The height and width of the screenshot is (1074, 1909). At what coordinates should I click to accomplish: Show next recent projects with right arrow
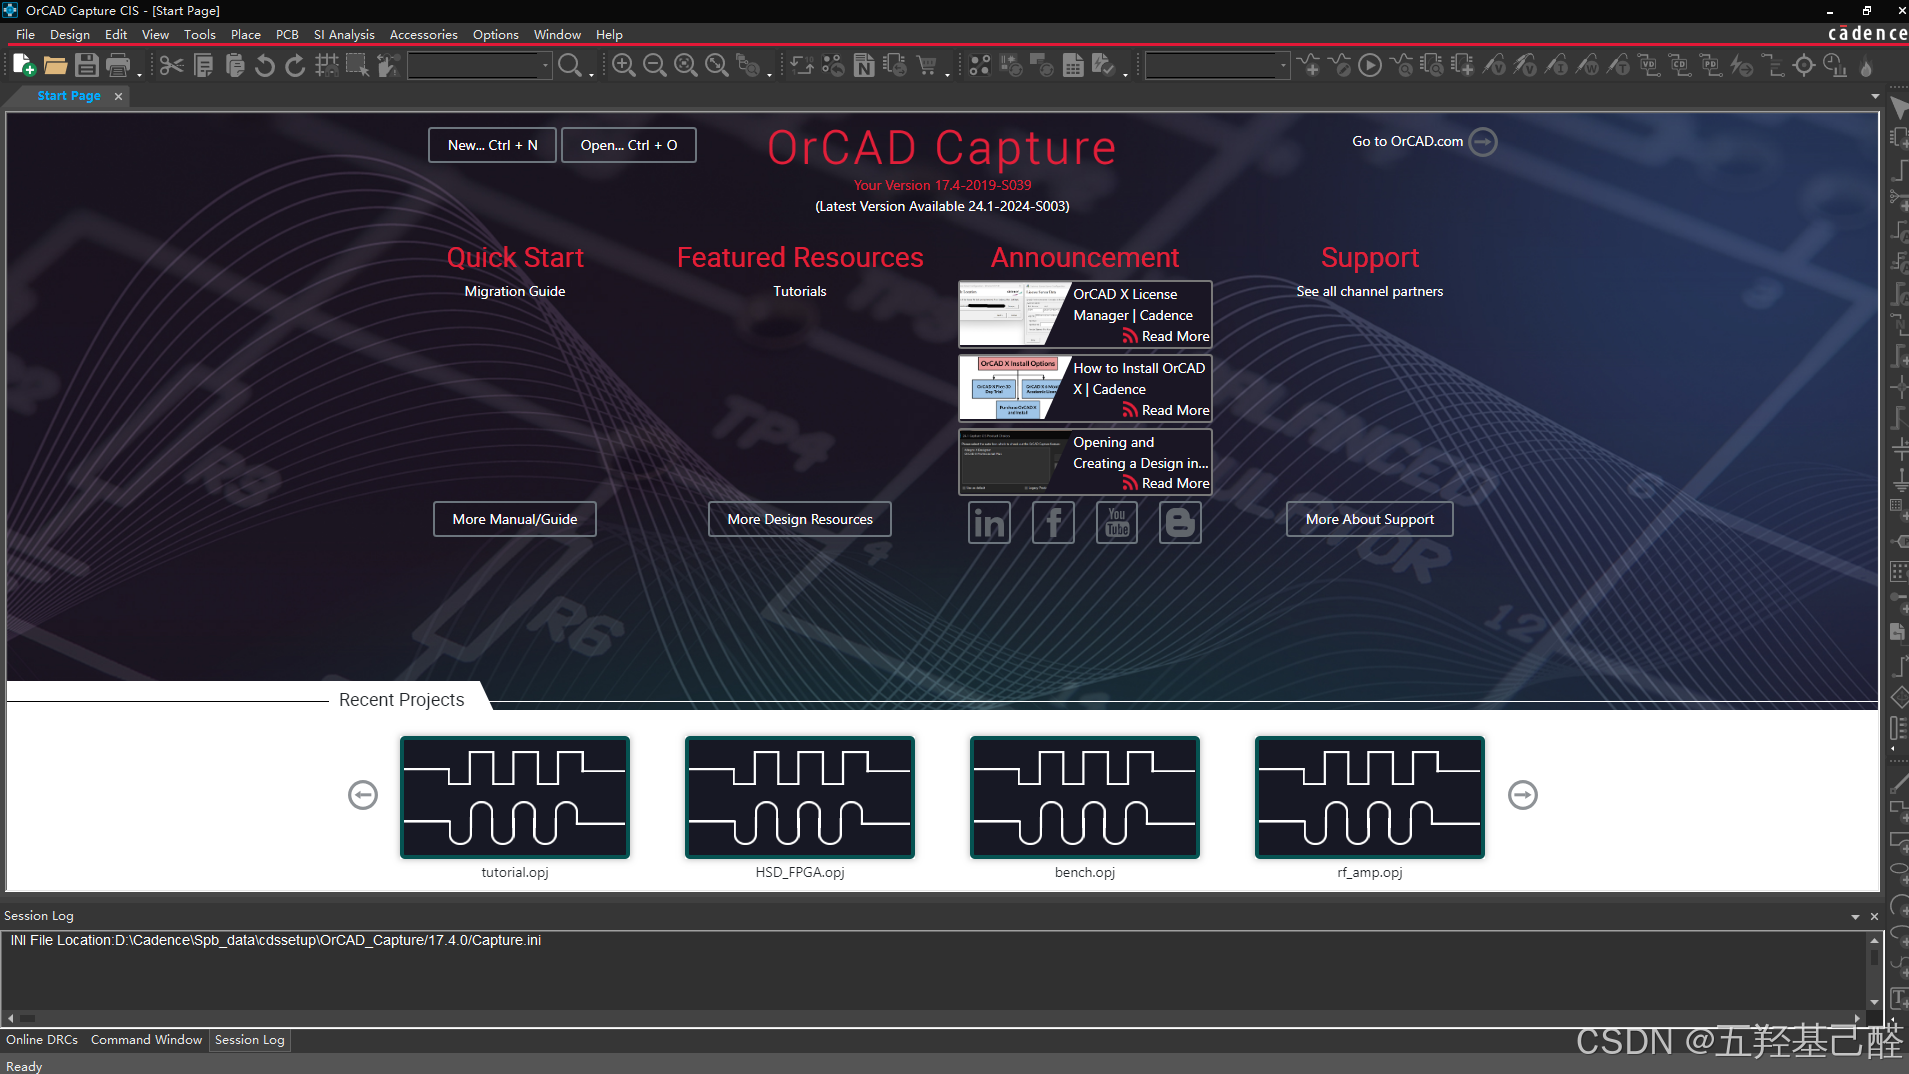(1522, 795)
